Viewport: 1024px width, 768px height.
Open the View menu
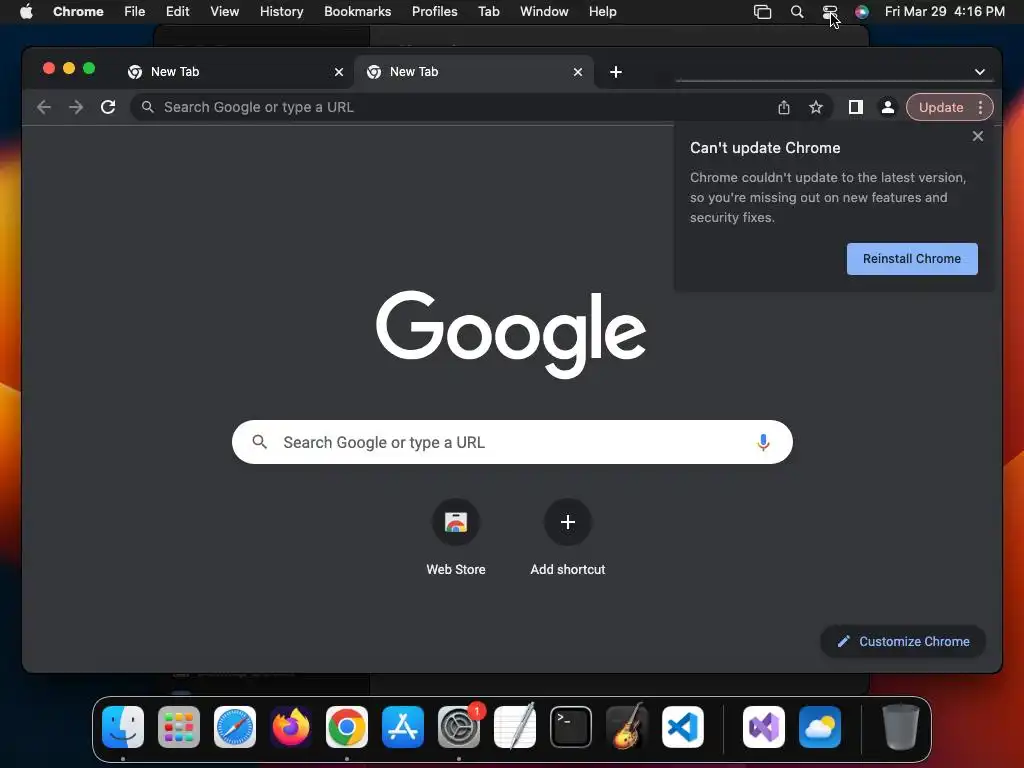coord(225,12)
